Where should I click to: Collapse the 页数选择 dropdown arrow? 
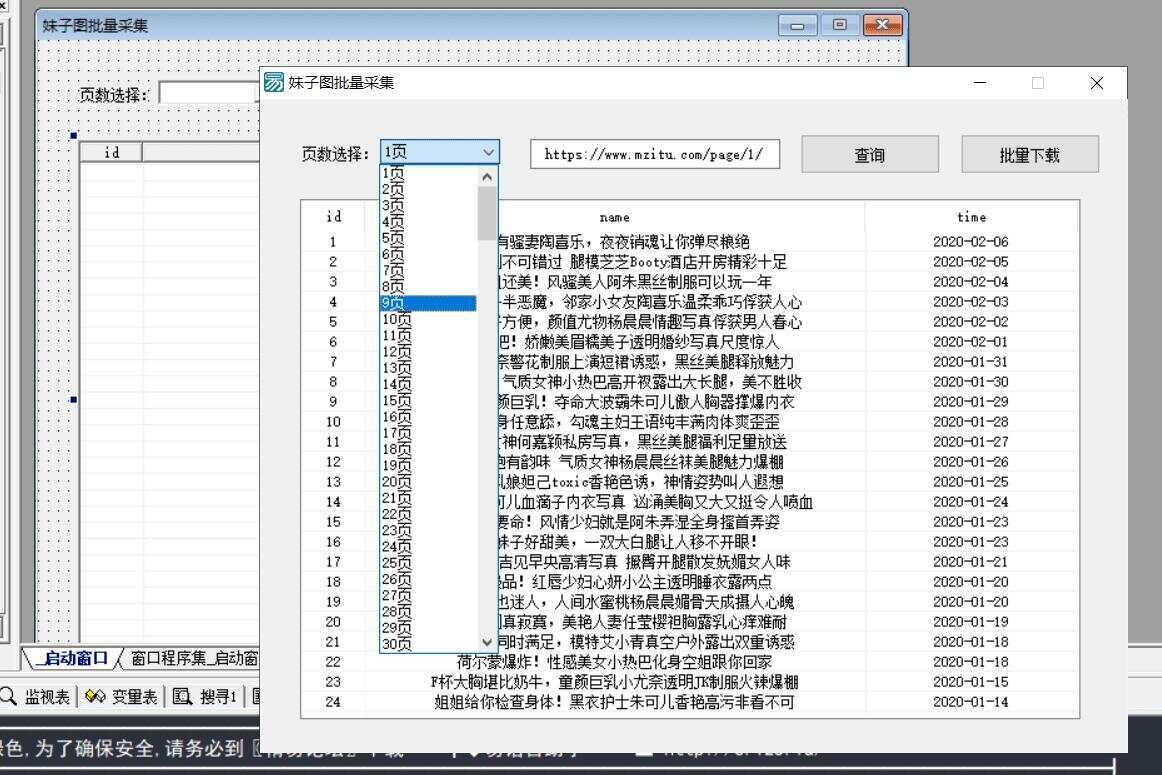pos(488,151)
